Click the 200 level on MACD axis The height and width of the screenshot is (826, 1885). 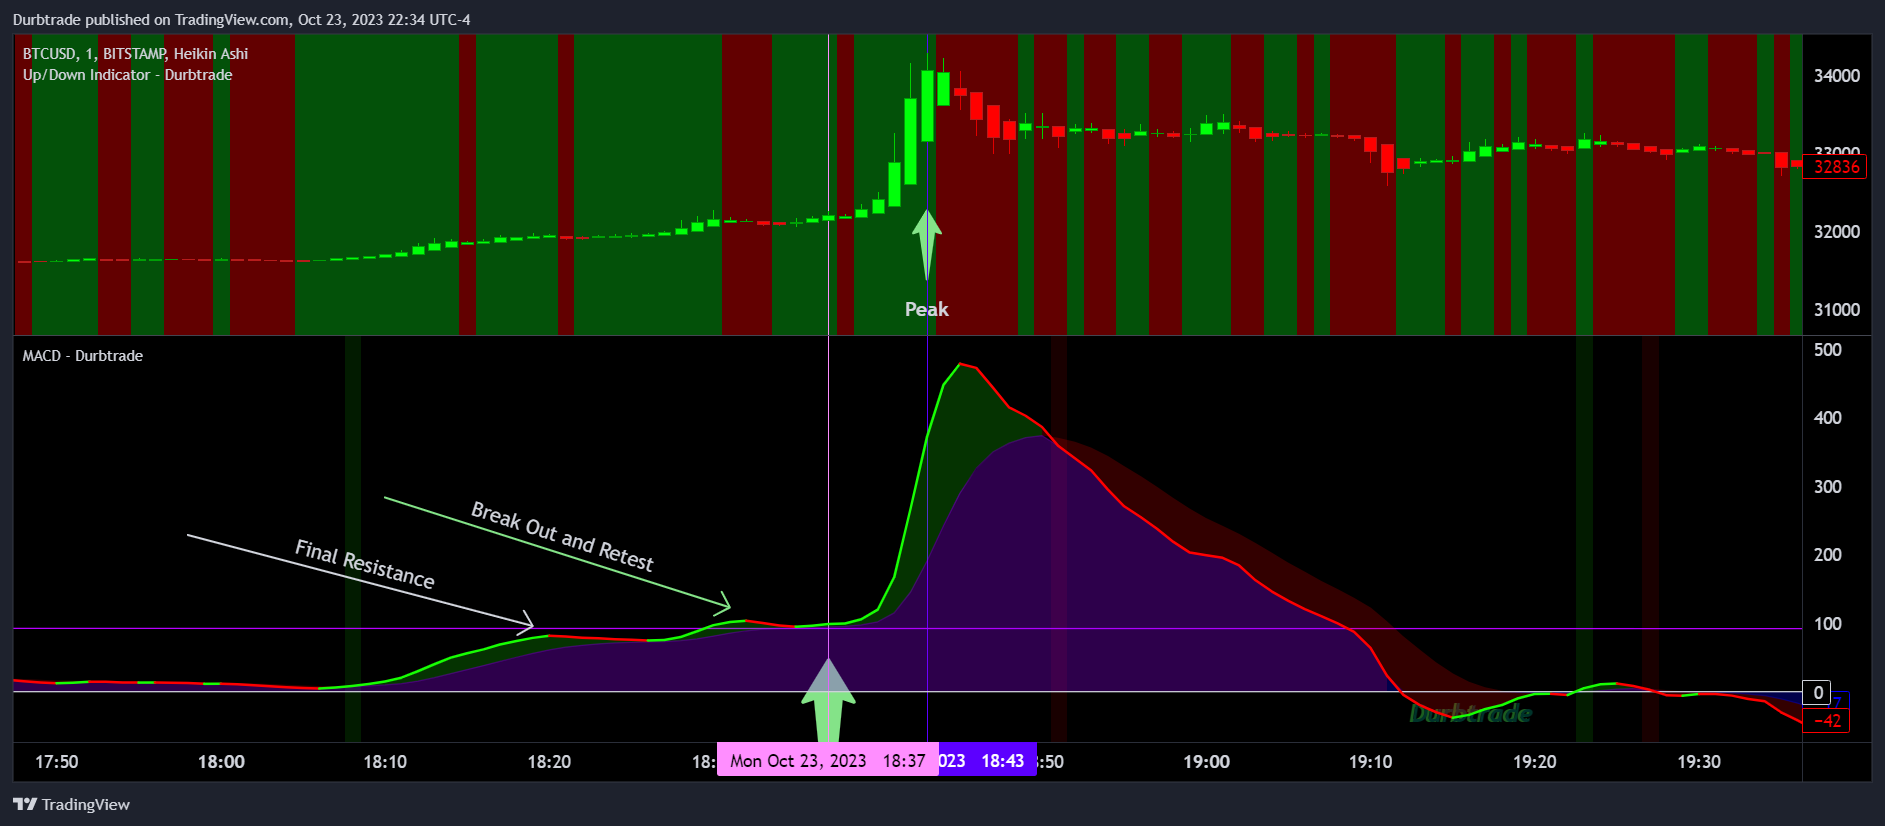1828,555
